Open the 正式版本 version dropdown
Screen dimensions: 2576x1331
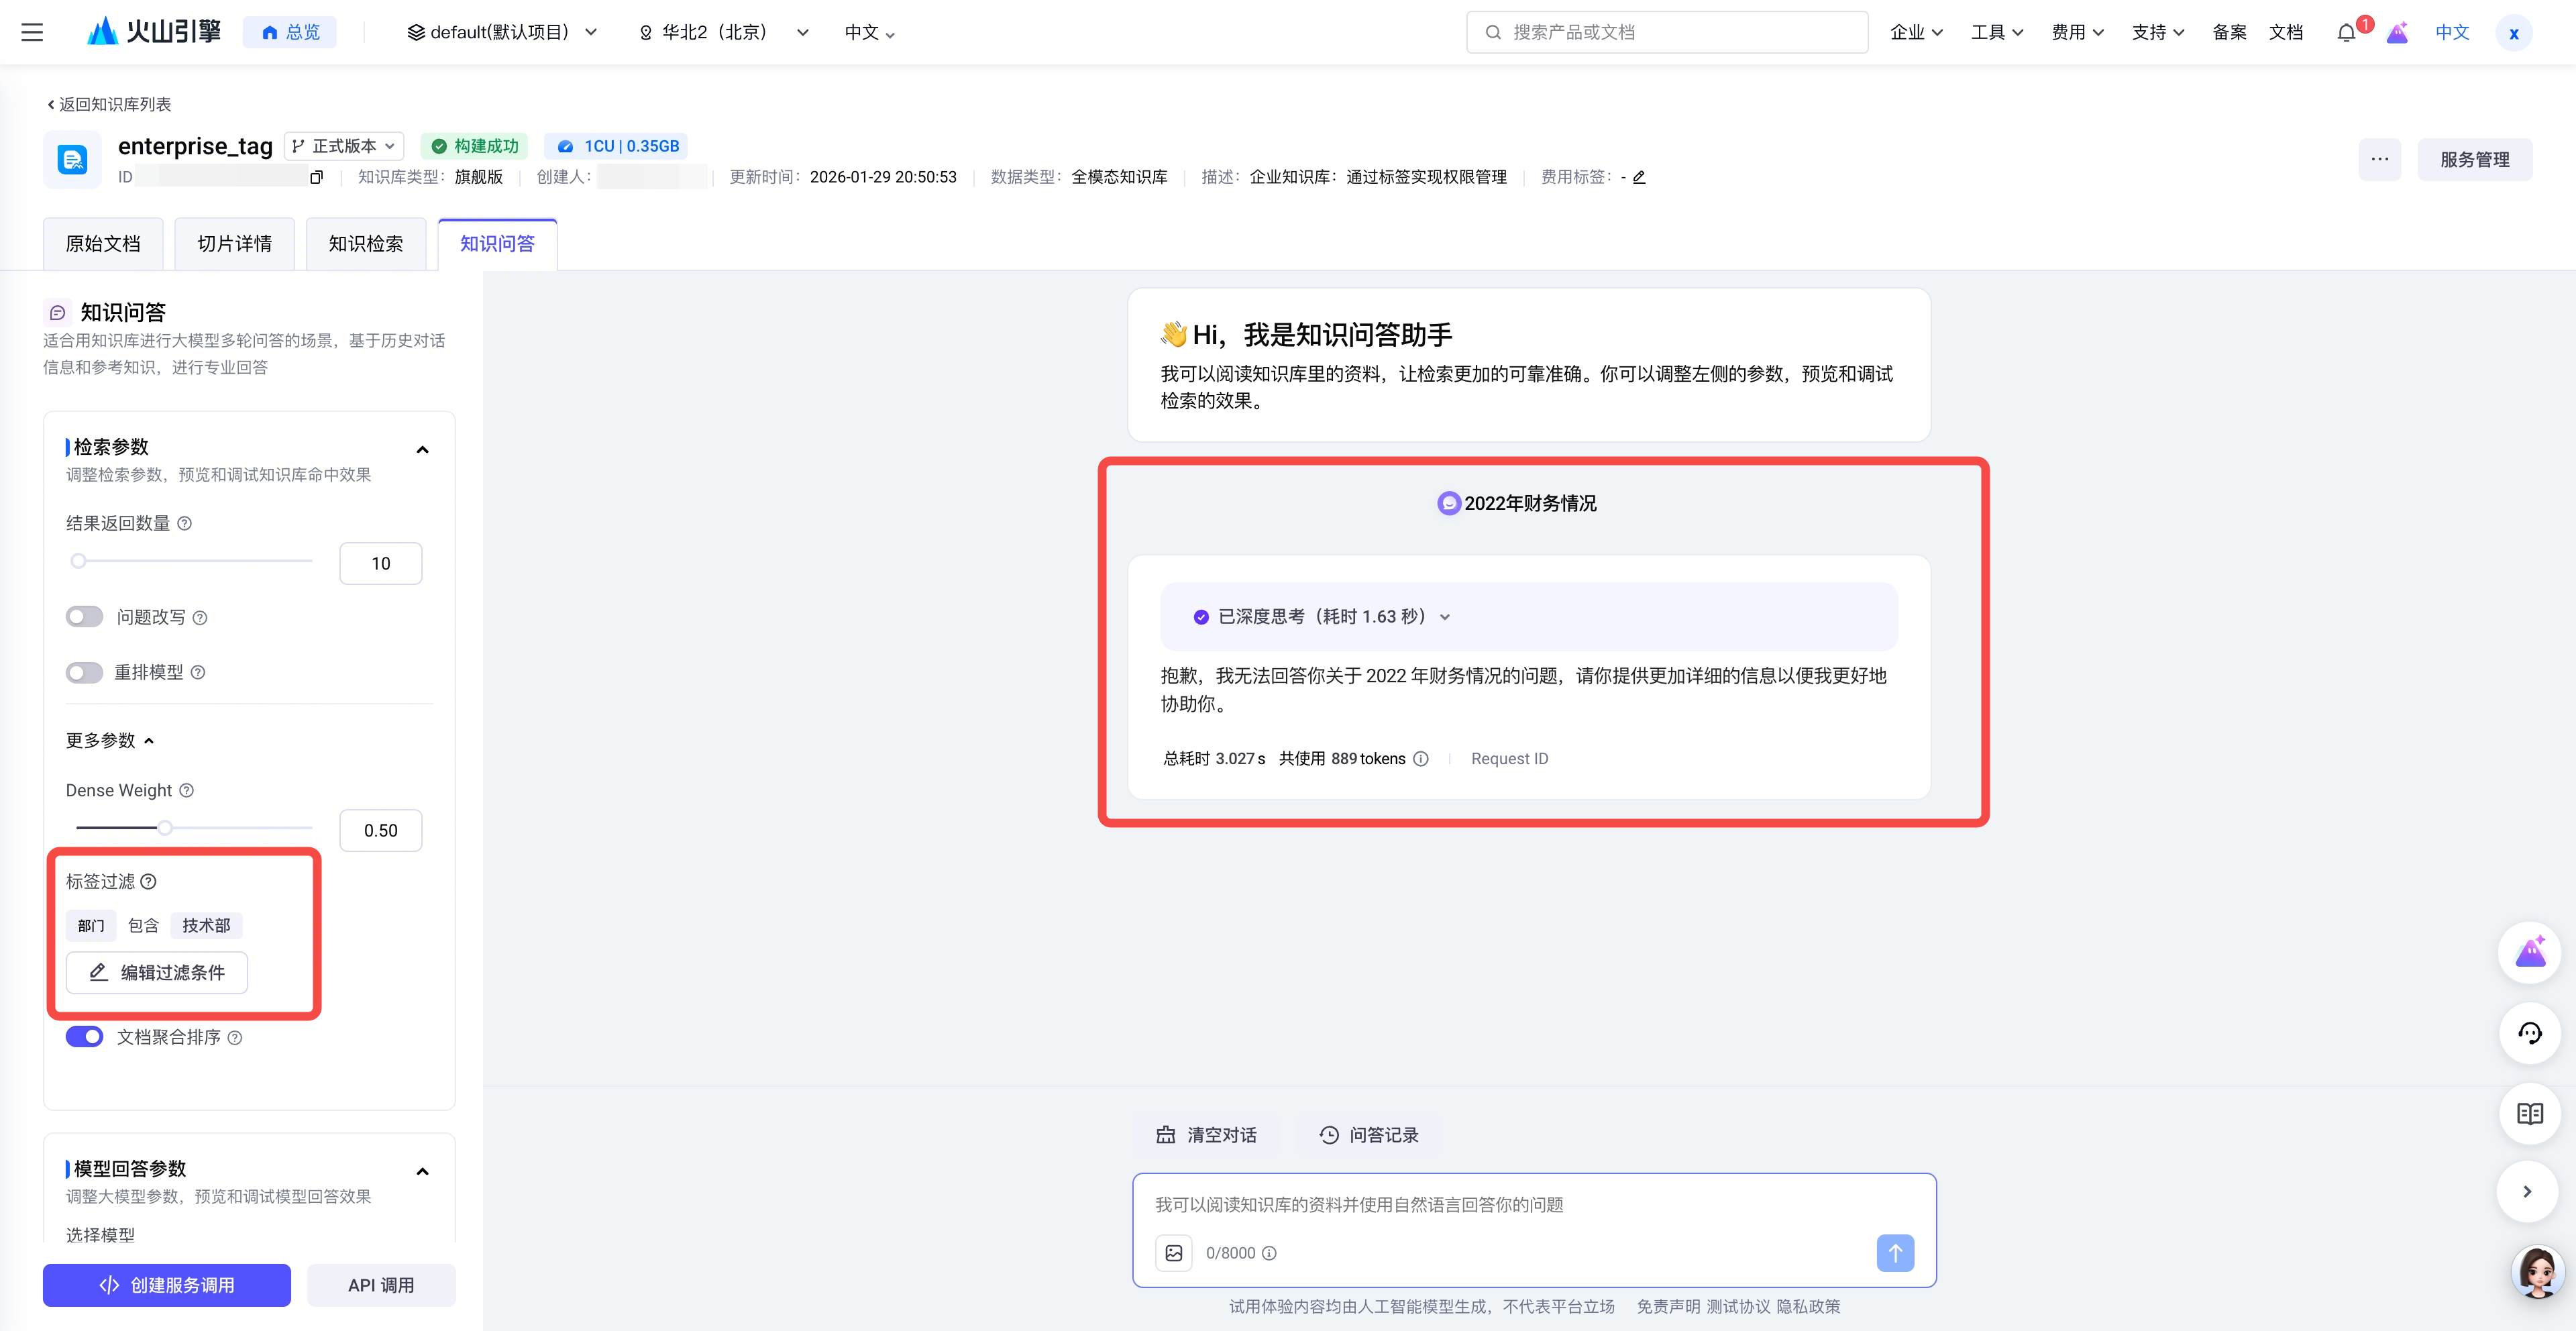pyautogui.click(x=344, y=146)
